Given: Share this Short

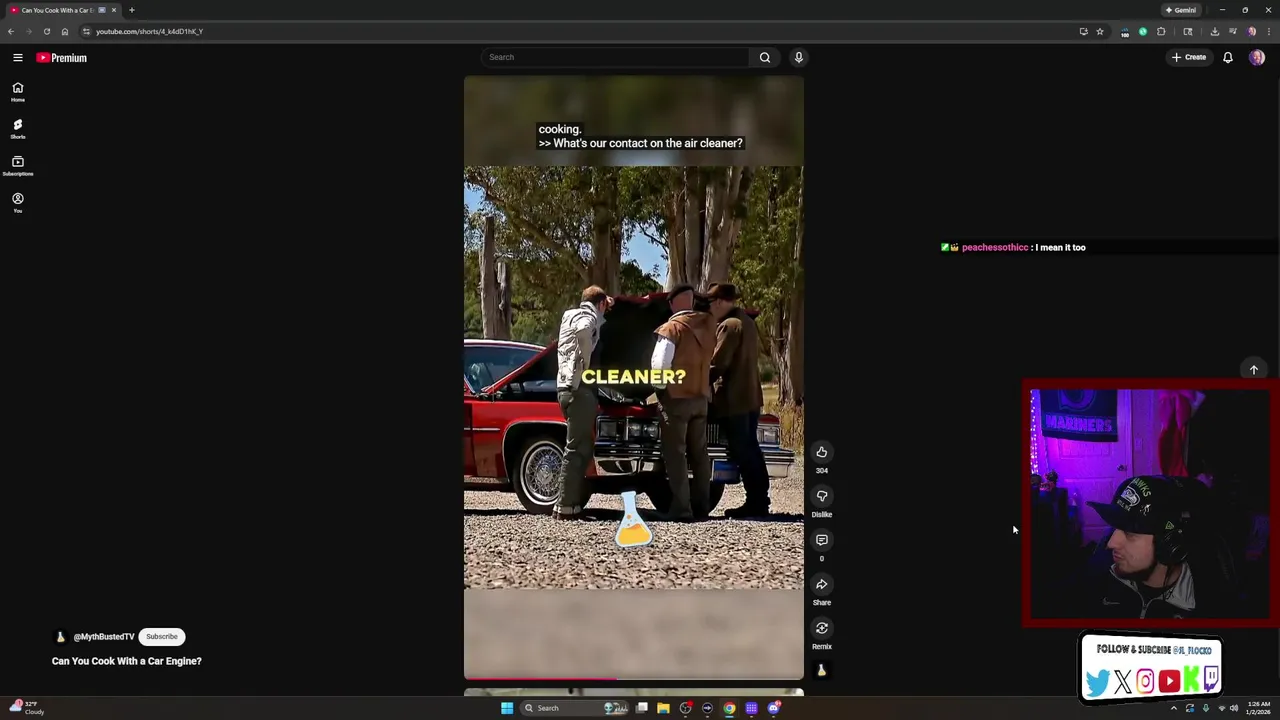Looking at the screenshot, I should pos(821,584).
